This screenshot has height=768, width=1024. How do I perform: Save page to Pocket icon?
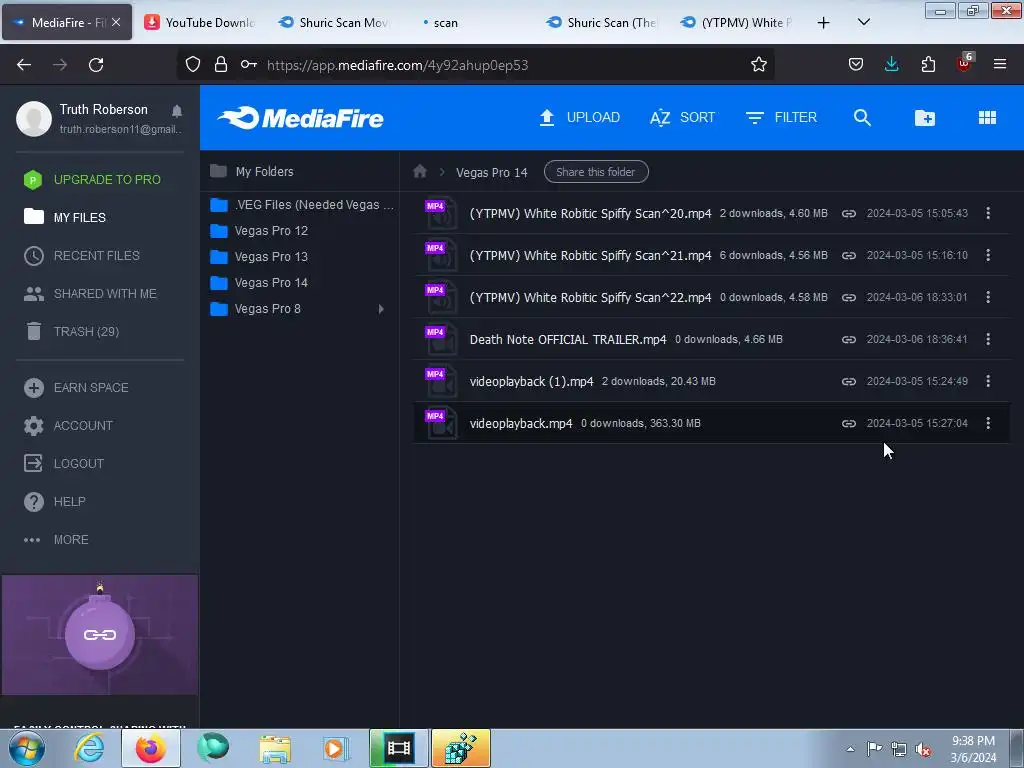tap(856, 64)
